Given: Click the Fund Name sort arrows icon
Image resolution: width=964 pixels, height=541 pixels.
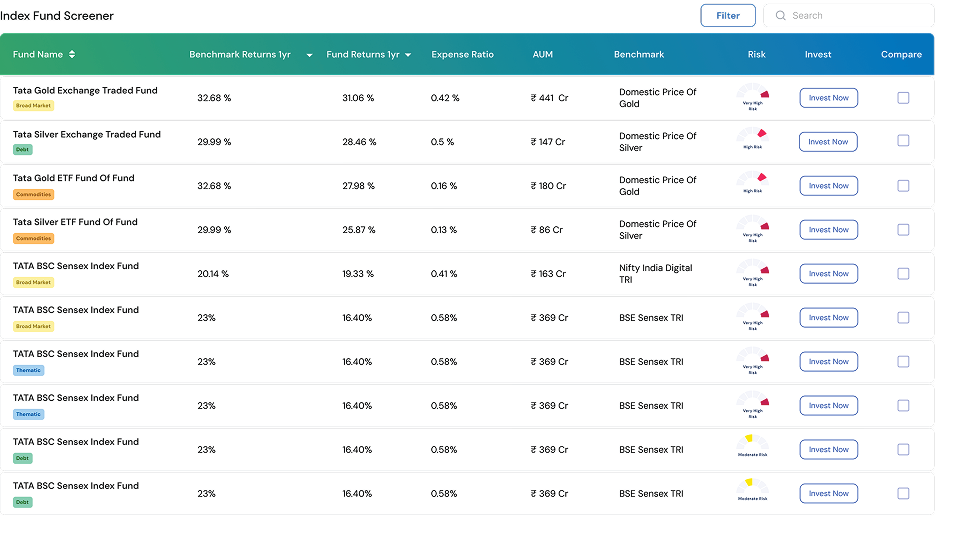Looking at the screenshot, I should (x=72, y=54).
